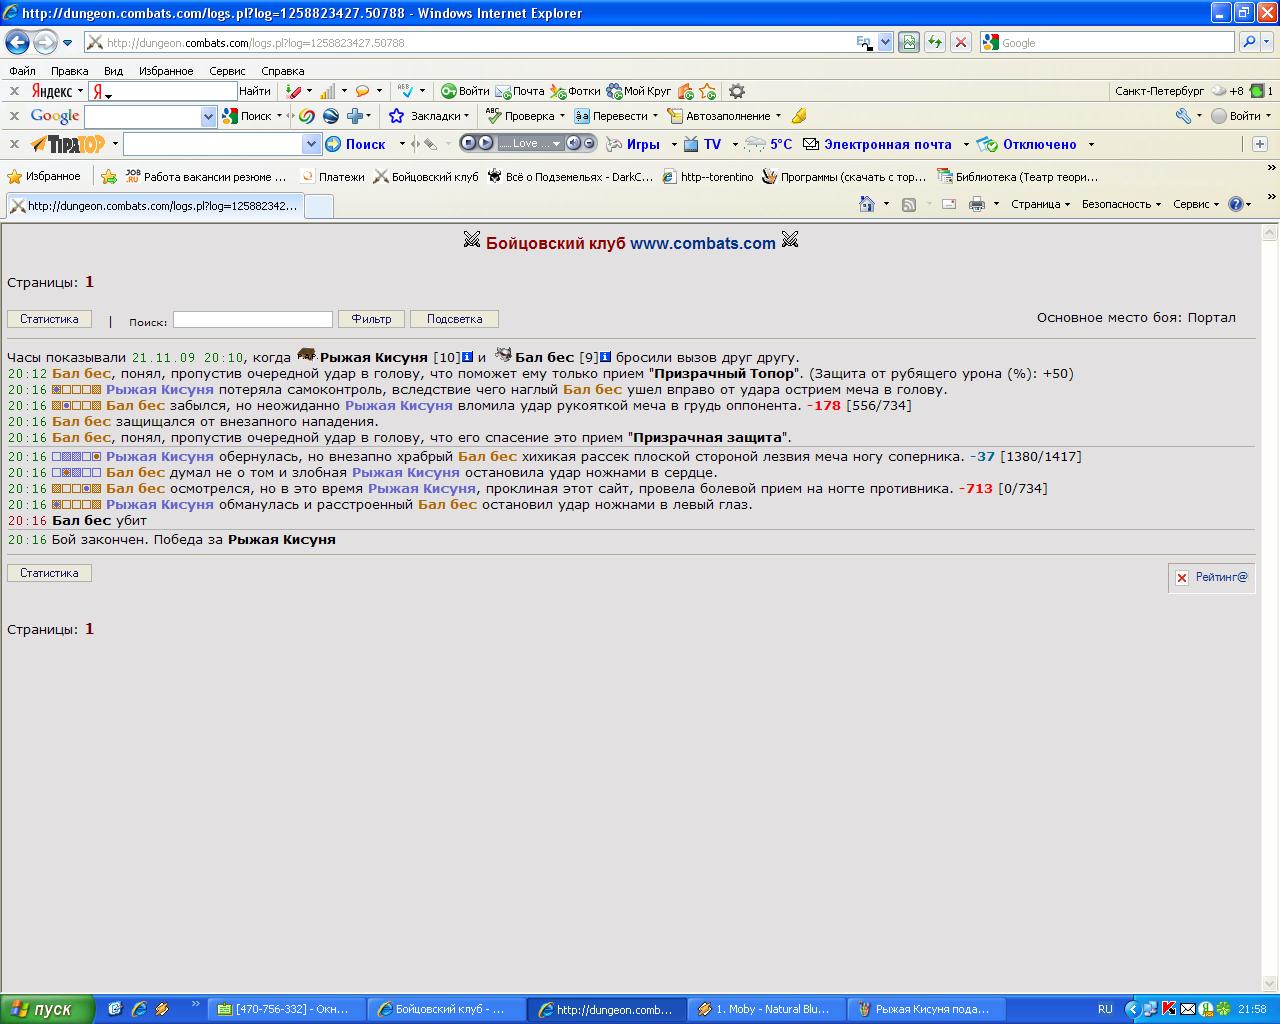
Task: Click the RU language indicator in tray
Action: click(x=1105, y=1009)
